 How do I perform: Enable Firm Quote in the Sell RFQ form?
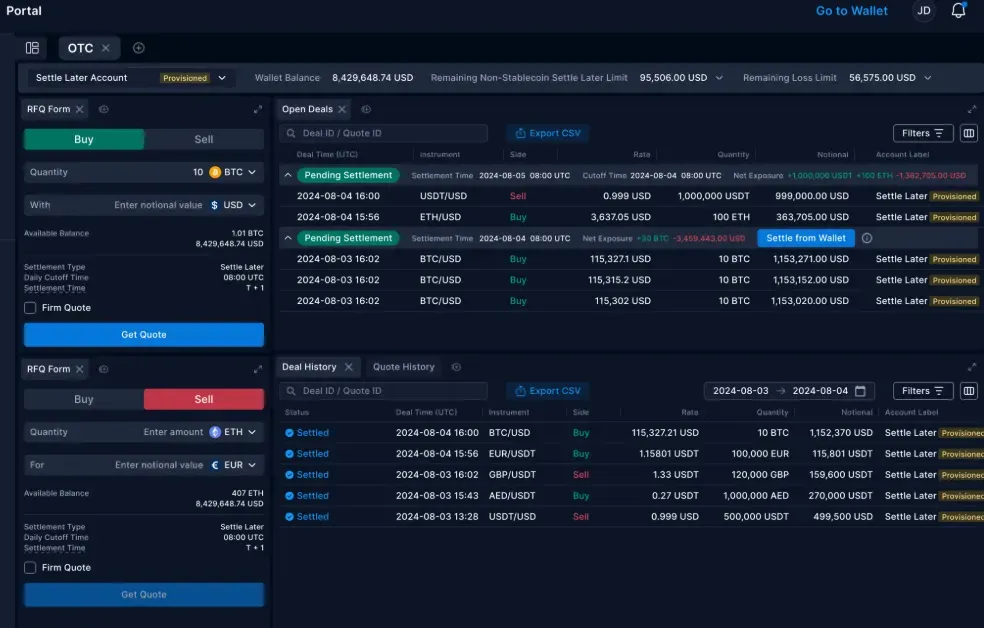[29, 567]
